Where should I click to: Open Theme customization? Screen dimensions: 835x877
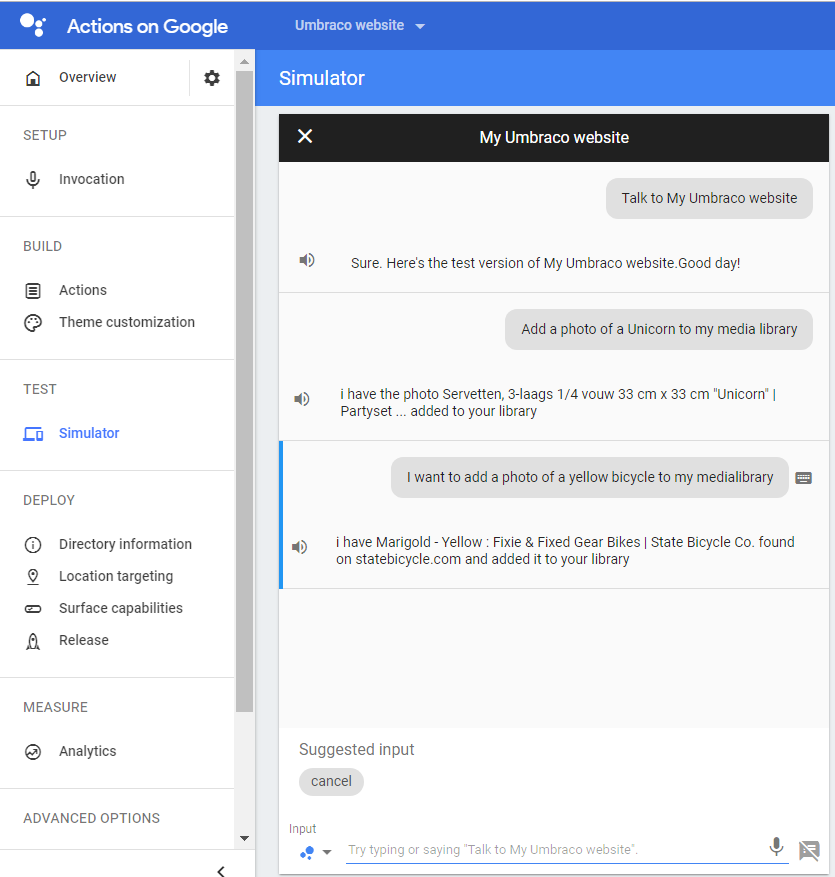127,322
